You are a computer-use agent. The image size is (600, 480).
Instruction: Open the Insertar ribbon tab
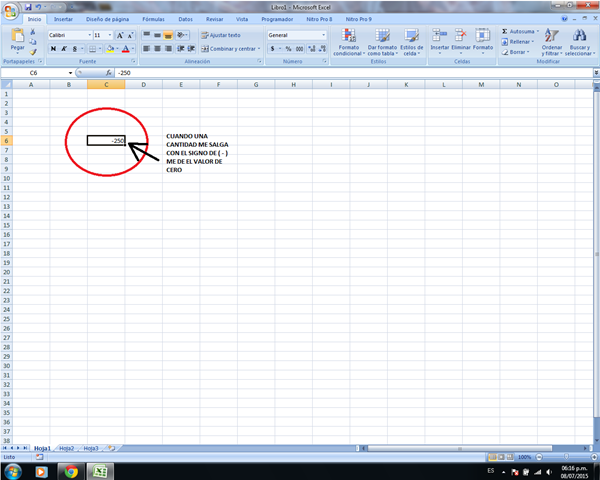tap(63, 19)
